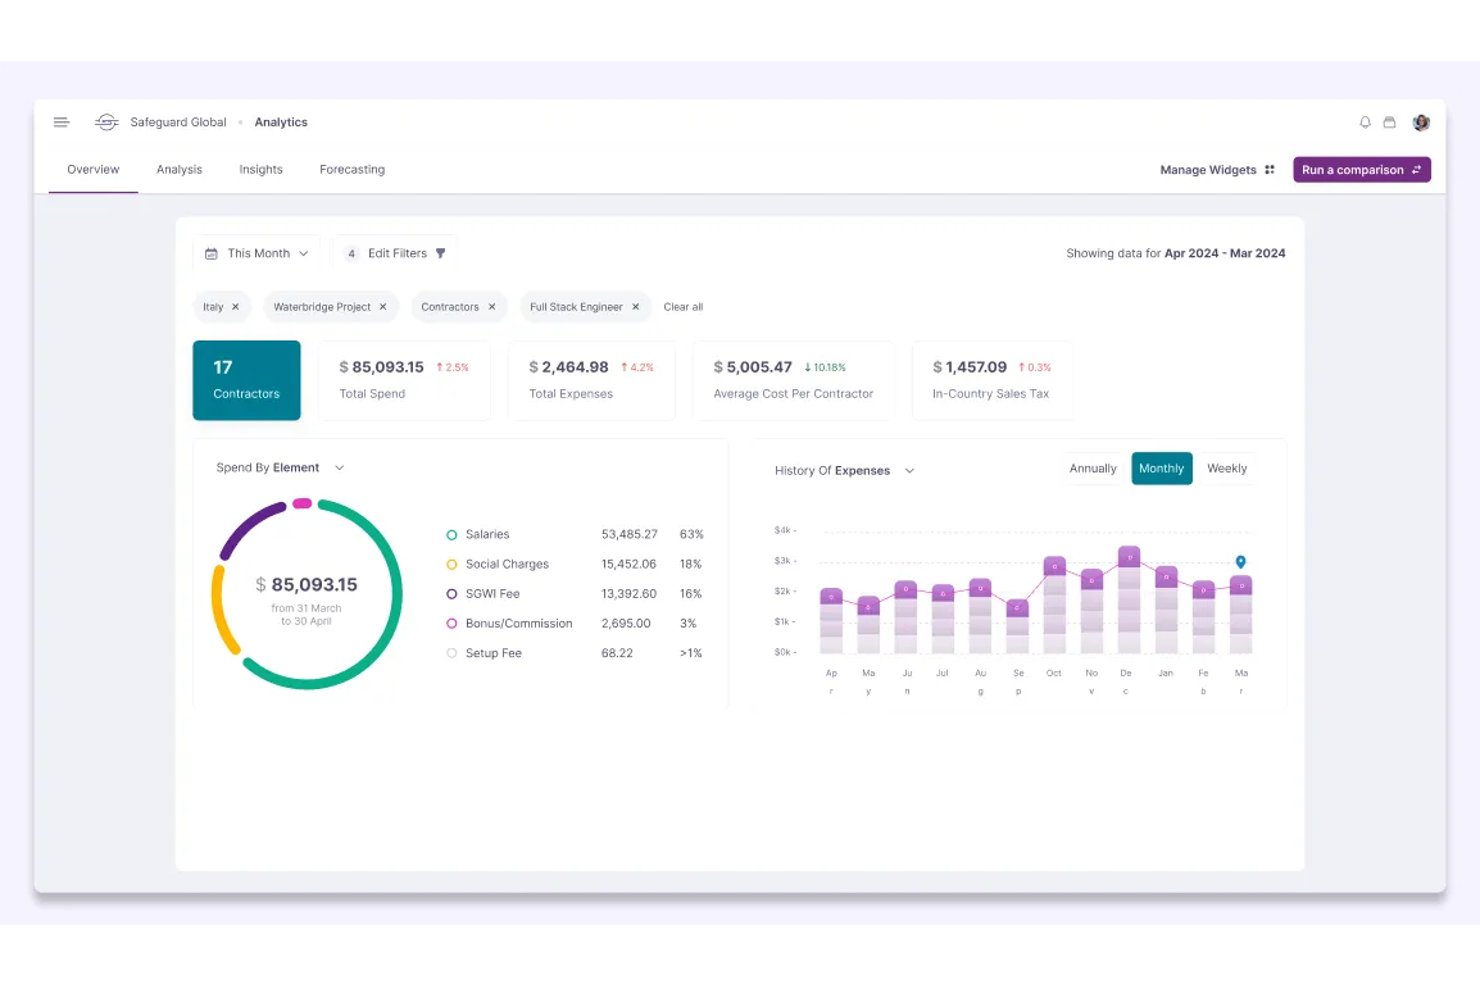The width and height of the screenshot is (1480, 987).
Task: Click the Safeguard Global breadcrumb text
Action: point(178,122)
